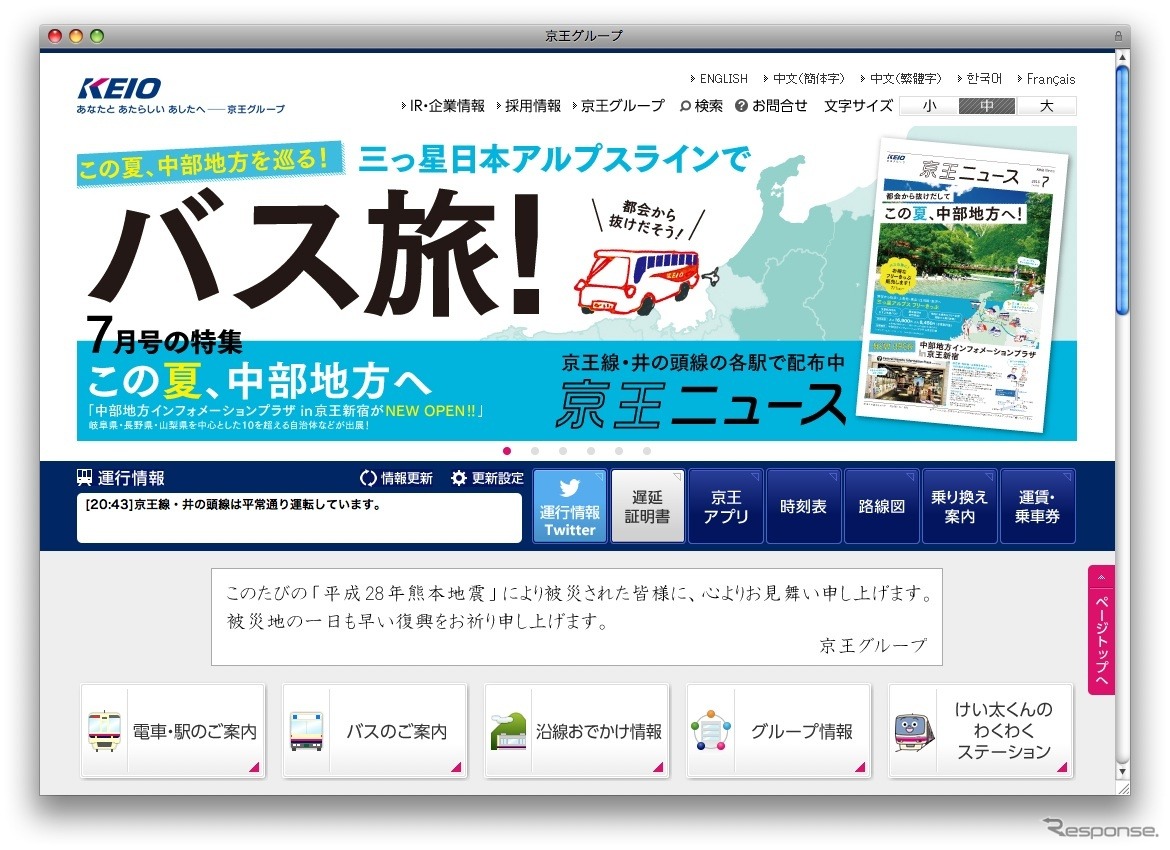
Task: Click the 遅延証明書 button
Action: click(x=647, y=506)
